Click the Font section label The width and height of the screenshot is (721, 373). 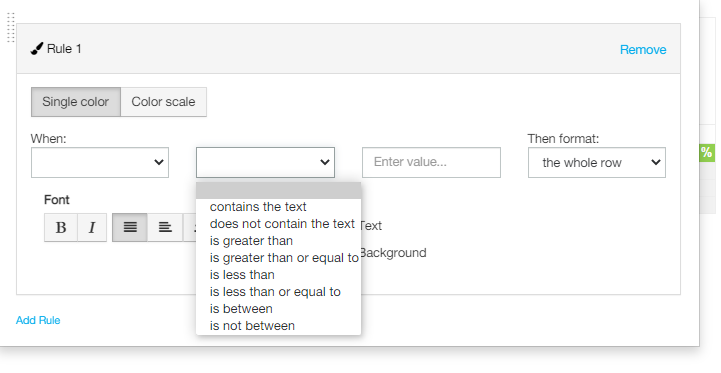pyautogui.click(x=57, y=200)
